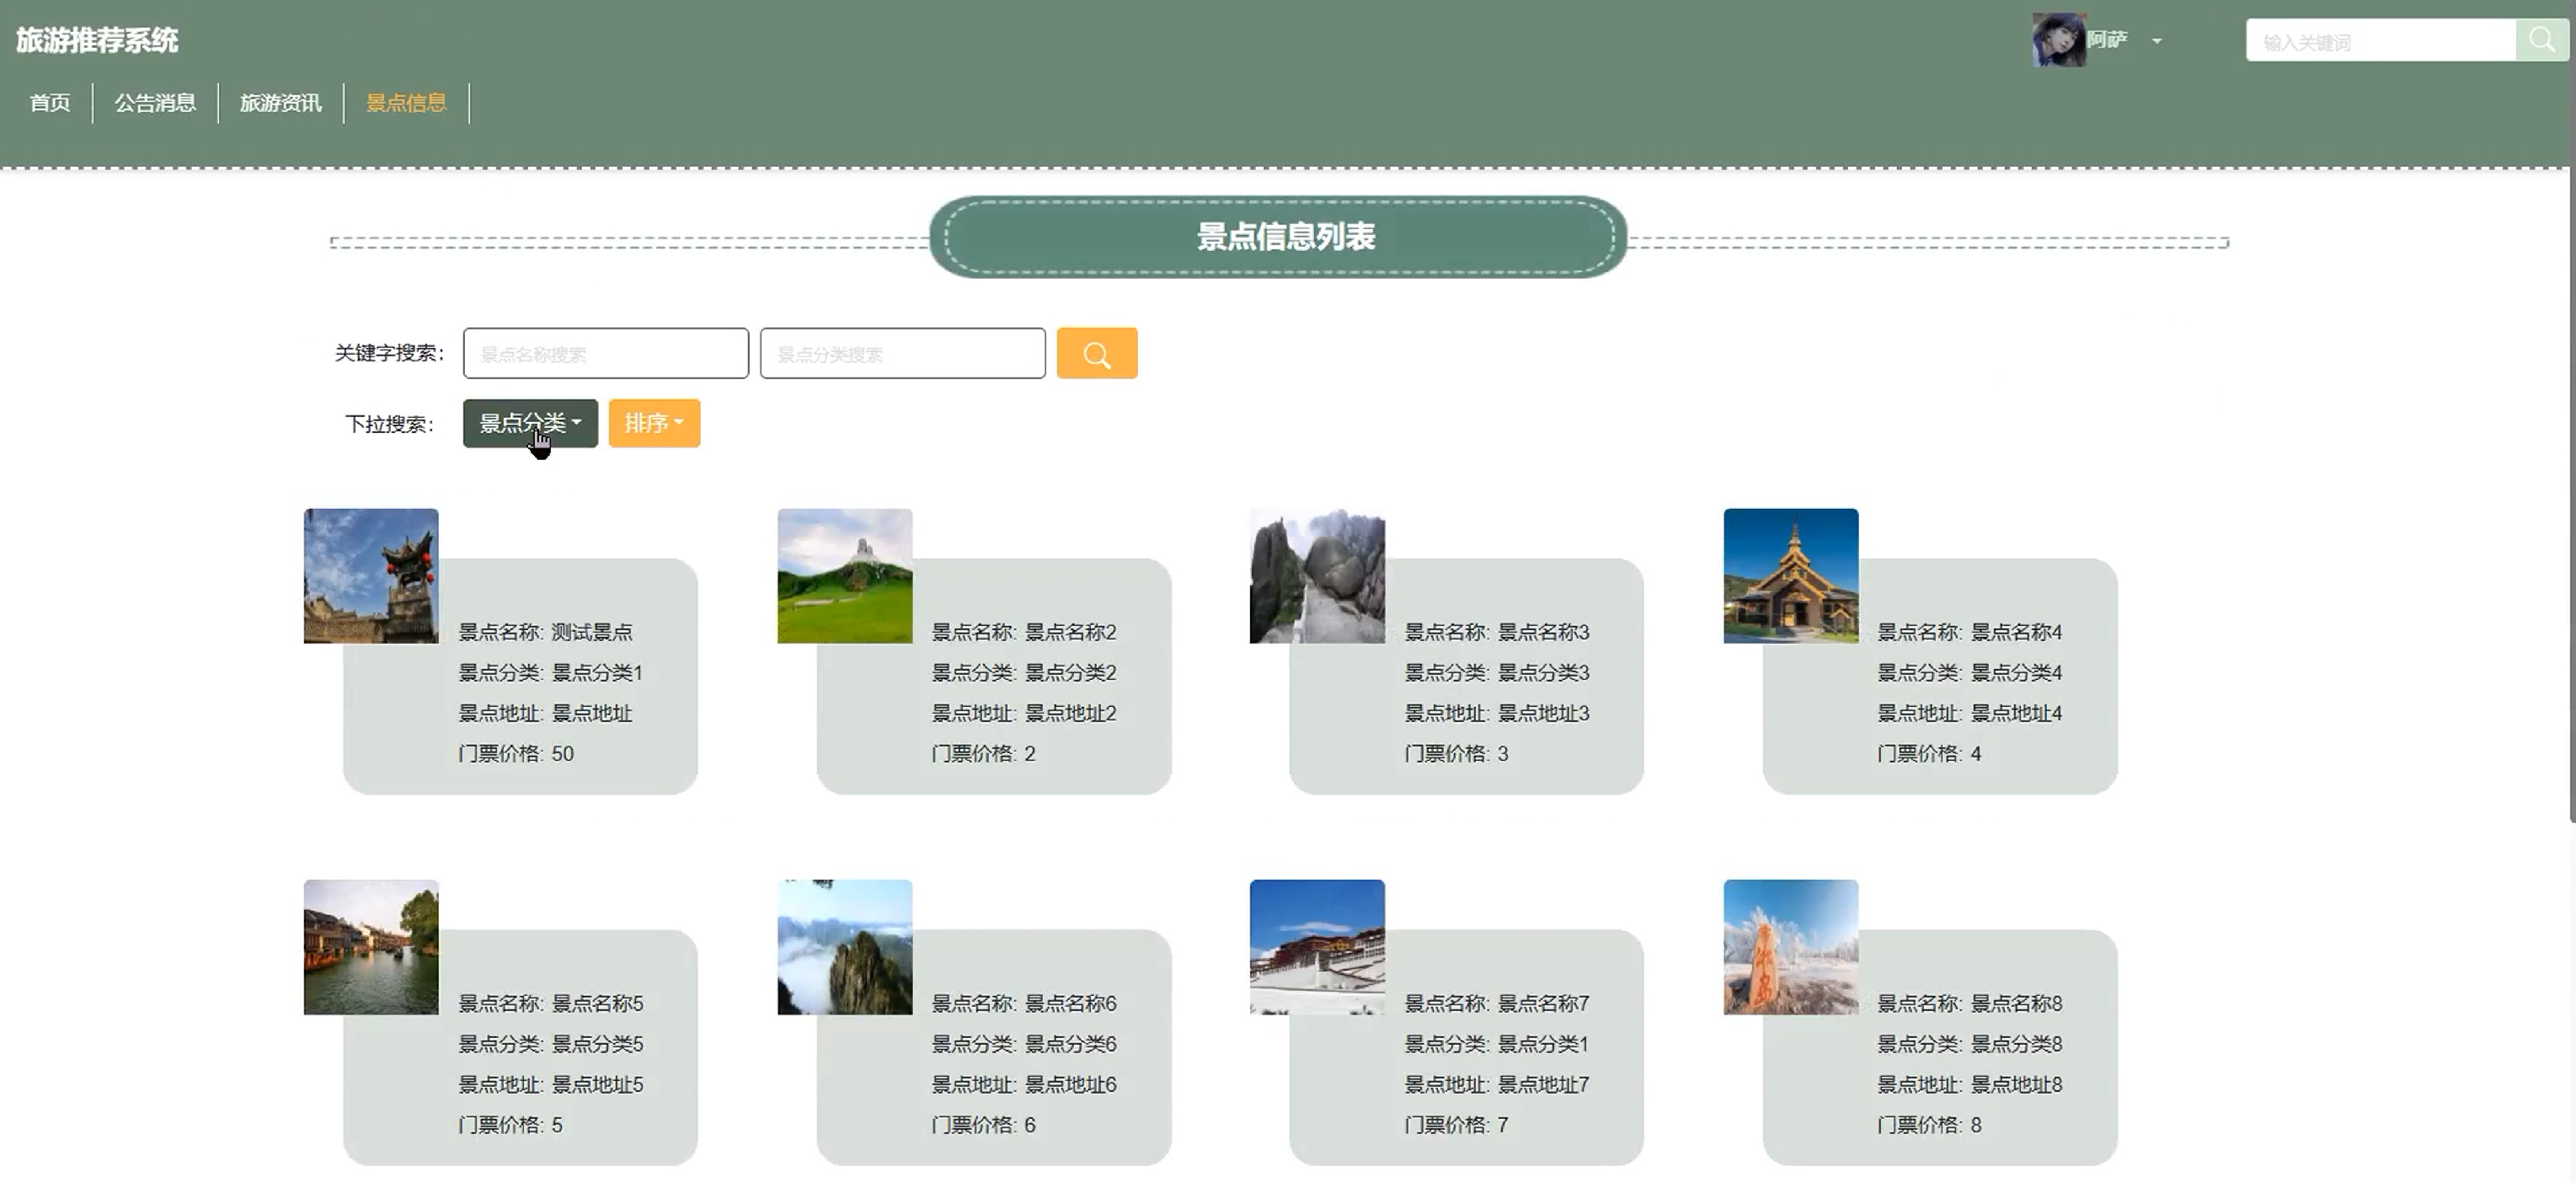Open the grassland photo for 景点名称2

(x=844, y=576)
